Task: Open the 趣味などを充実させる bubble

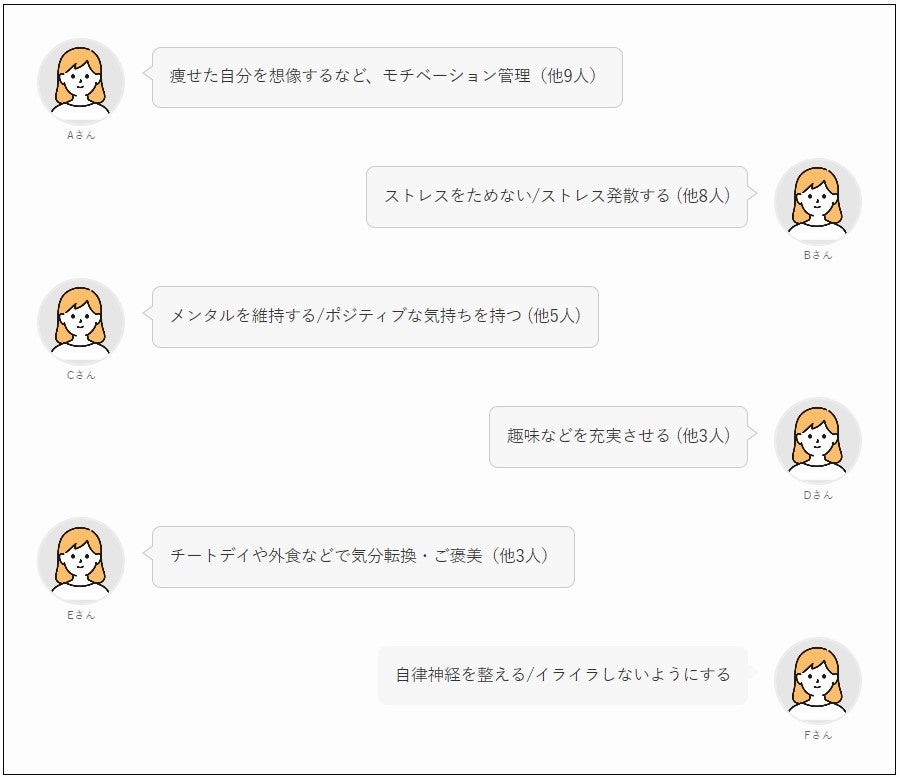Action: pos(618,437)
